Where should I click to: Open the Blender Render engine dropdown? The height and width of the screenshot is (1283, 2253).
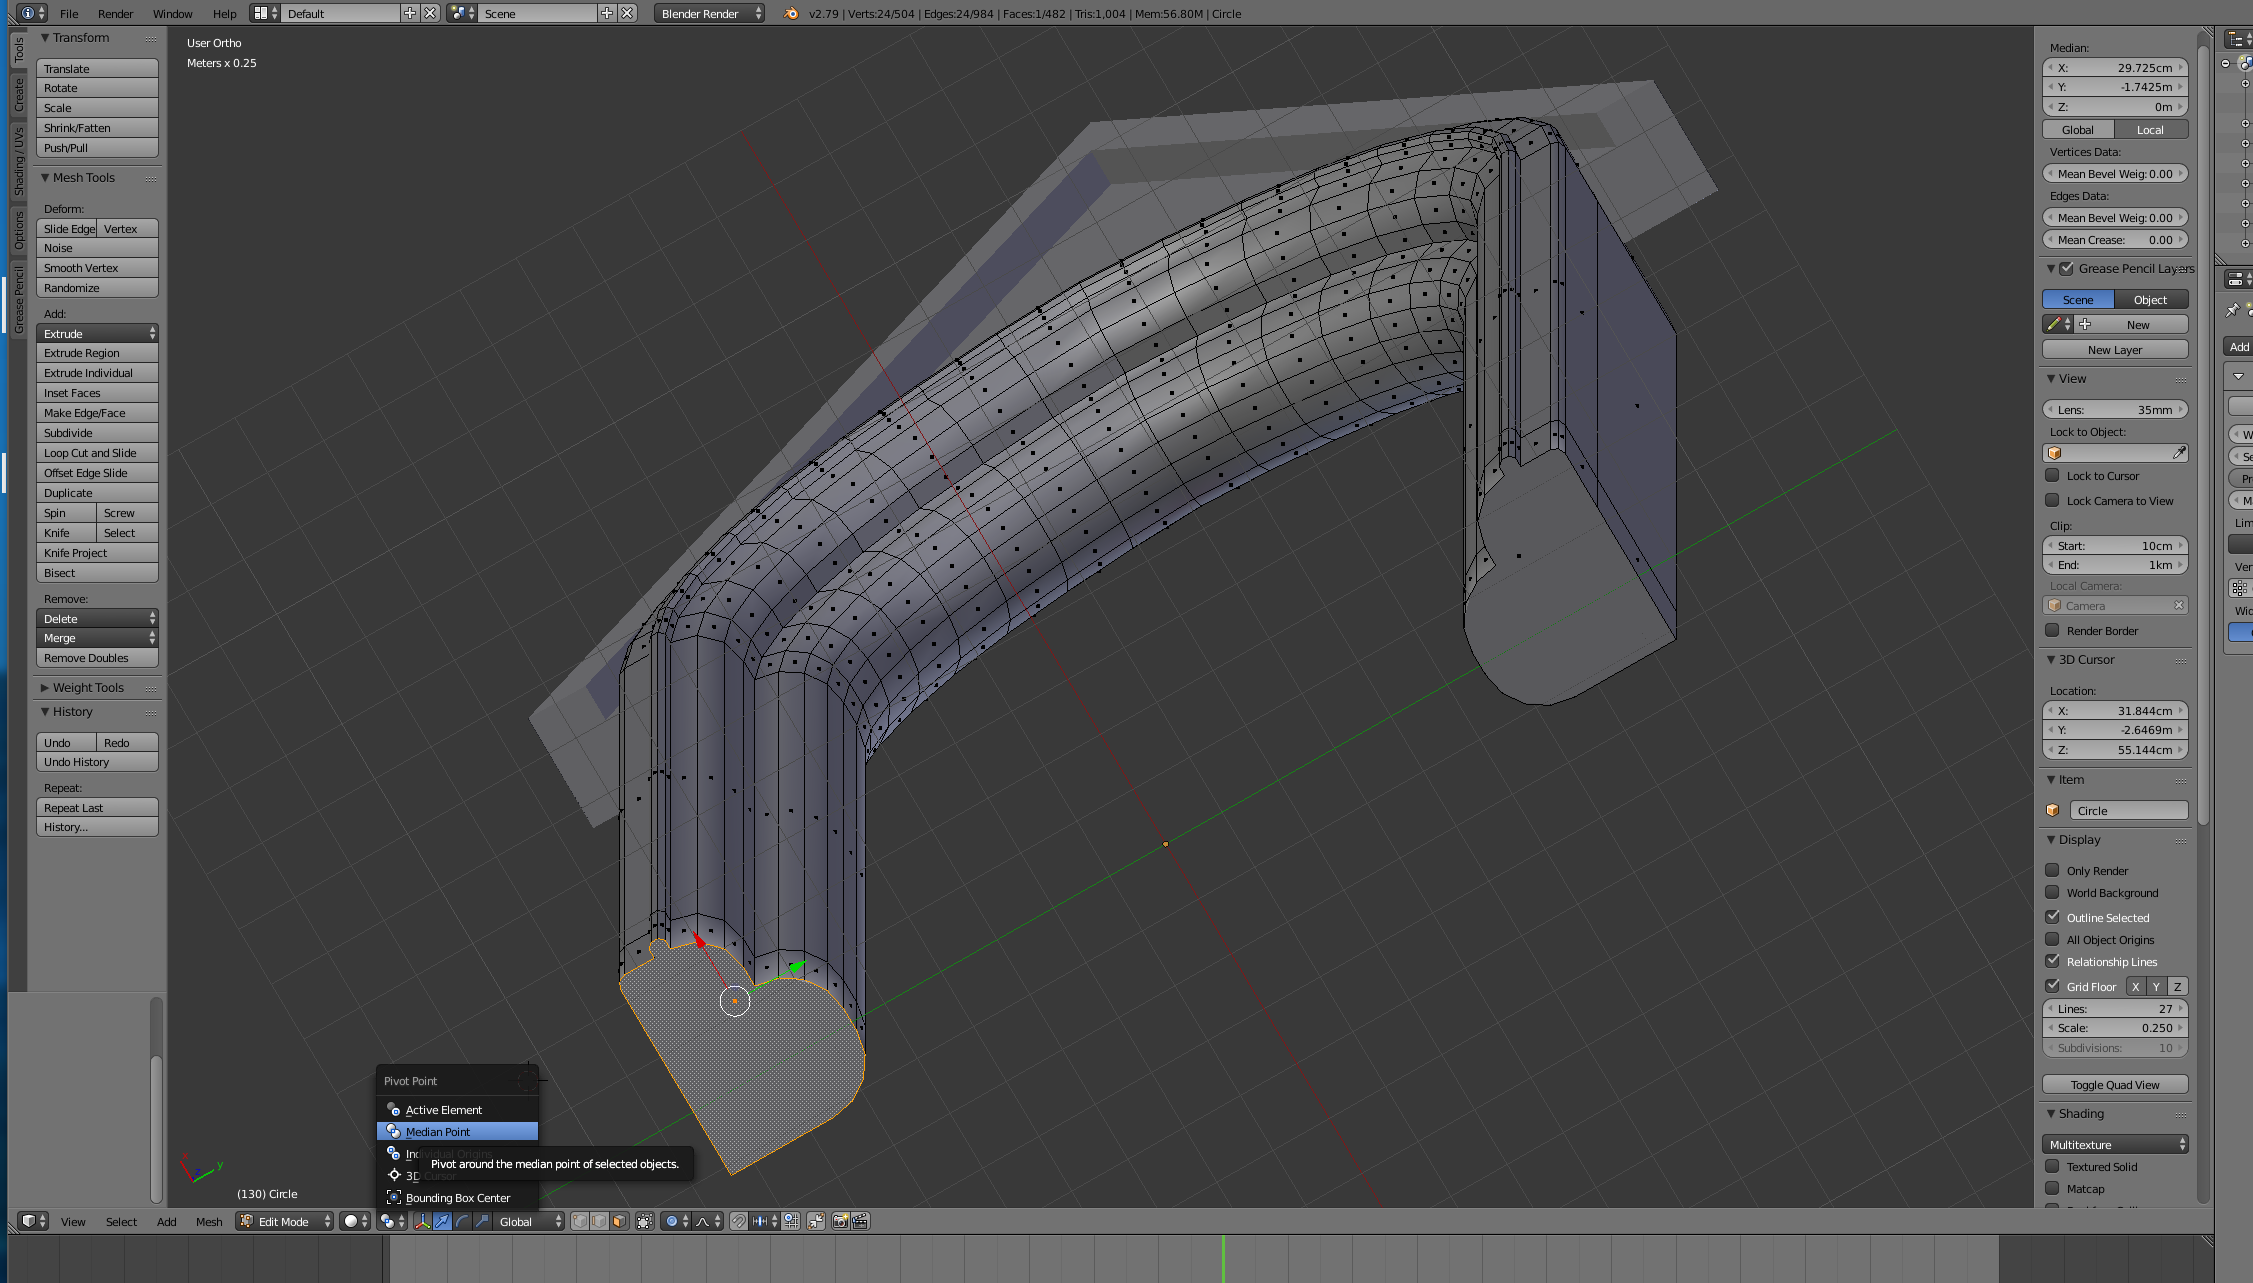pos(710,13)
